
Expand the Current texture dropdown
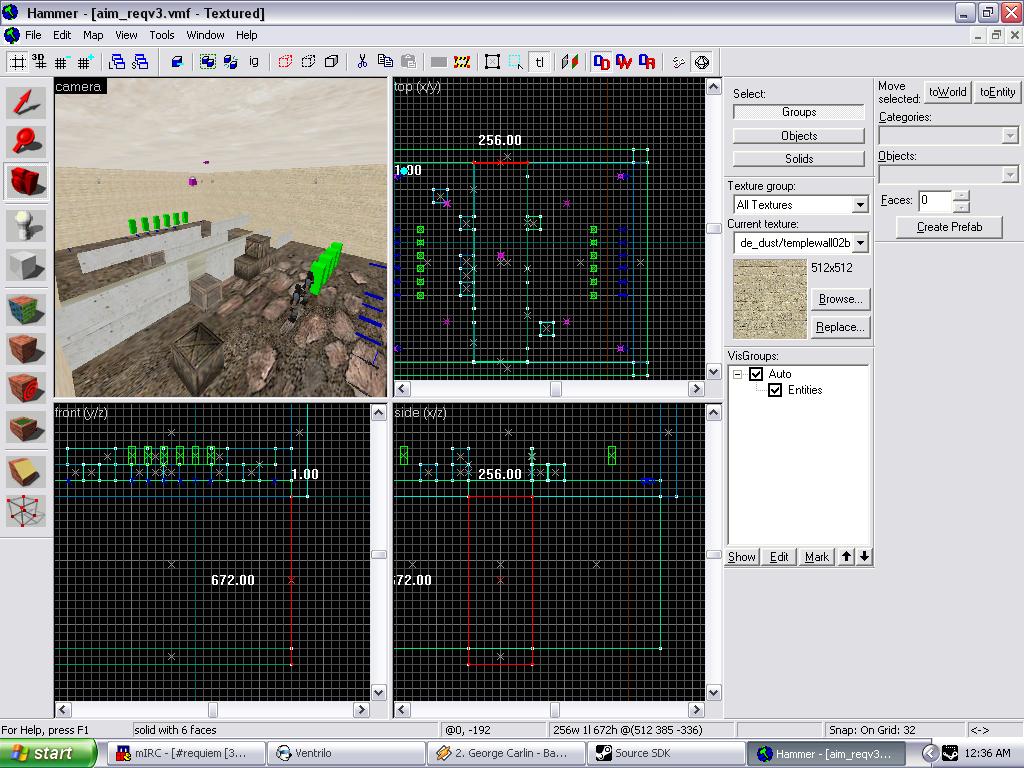[859, 243]
